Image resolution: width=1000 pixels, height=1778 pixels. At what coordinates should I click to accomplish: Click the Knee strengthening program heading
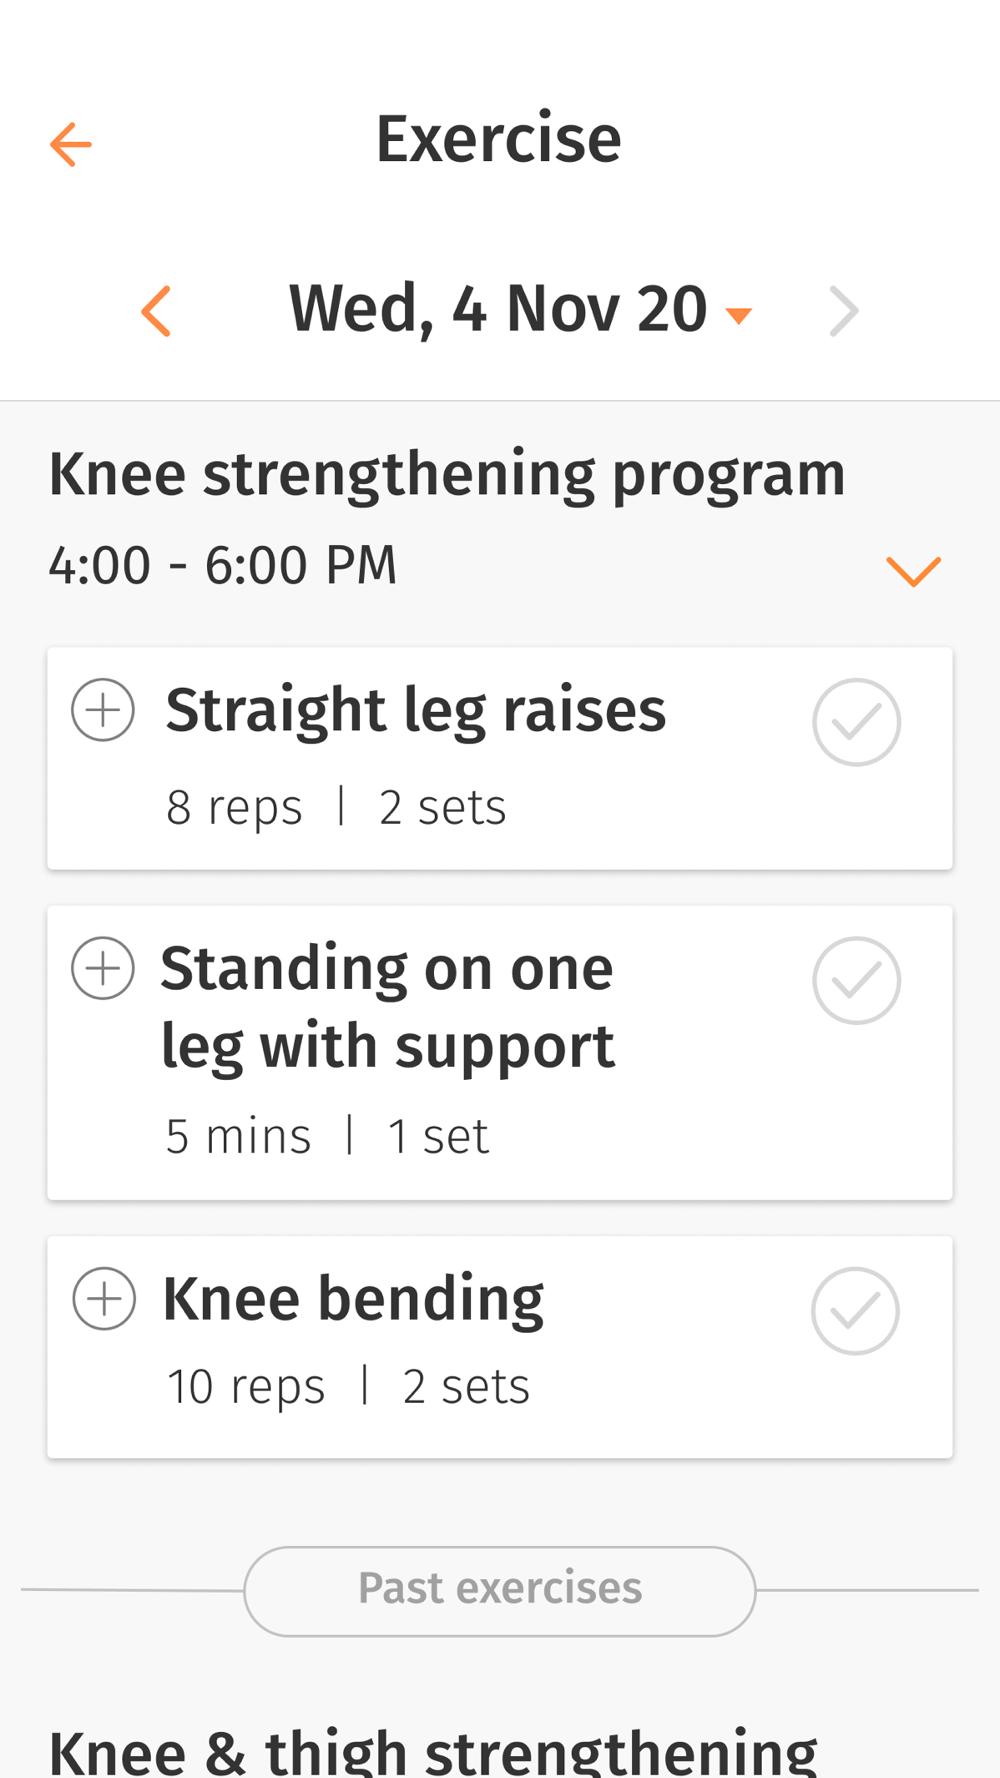(x=446, y=474)
